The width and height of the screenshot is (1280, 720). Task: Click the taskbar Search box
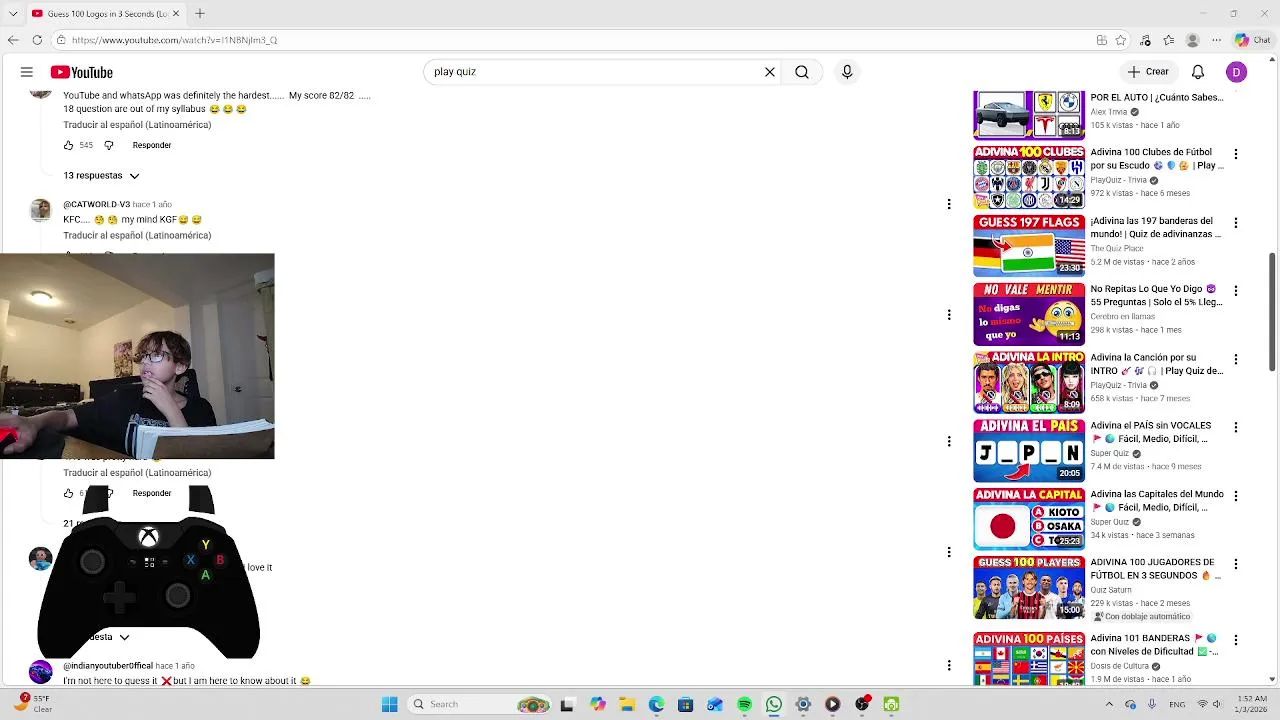tap(480, 704)
